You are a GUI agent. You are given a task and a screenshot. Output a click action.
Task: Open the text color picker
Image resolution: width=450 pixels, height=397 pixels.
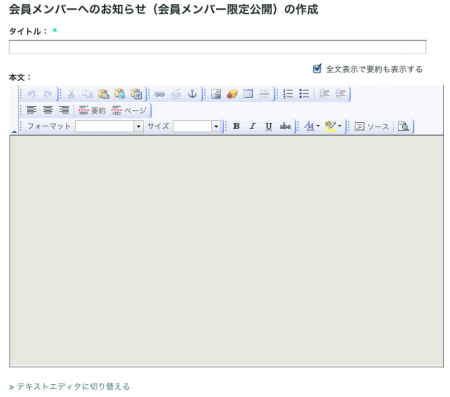312,126
